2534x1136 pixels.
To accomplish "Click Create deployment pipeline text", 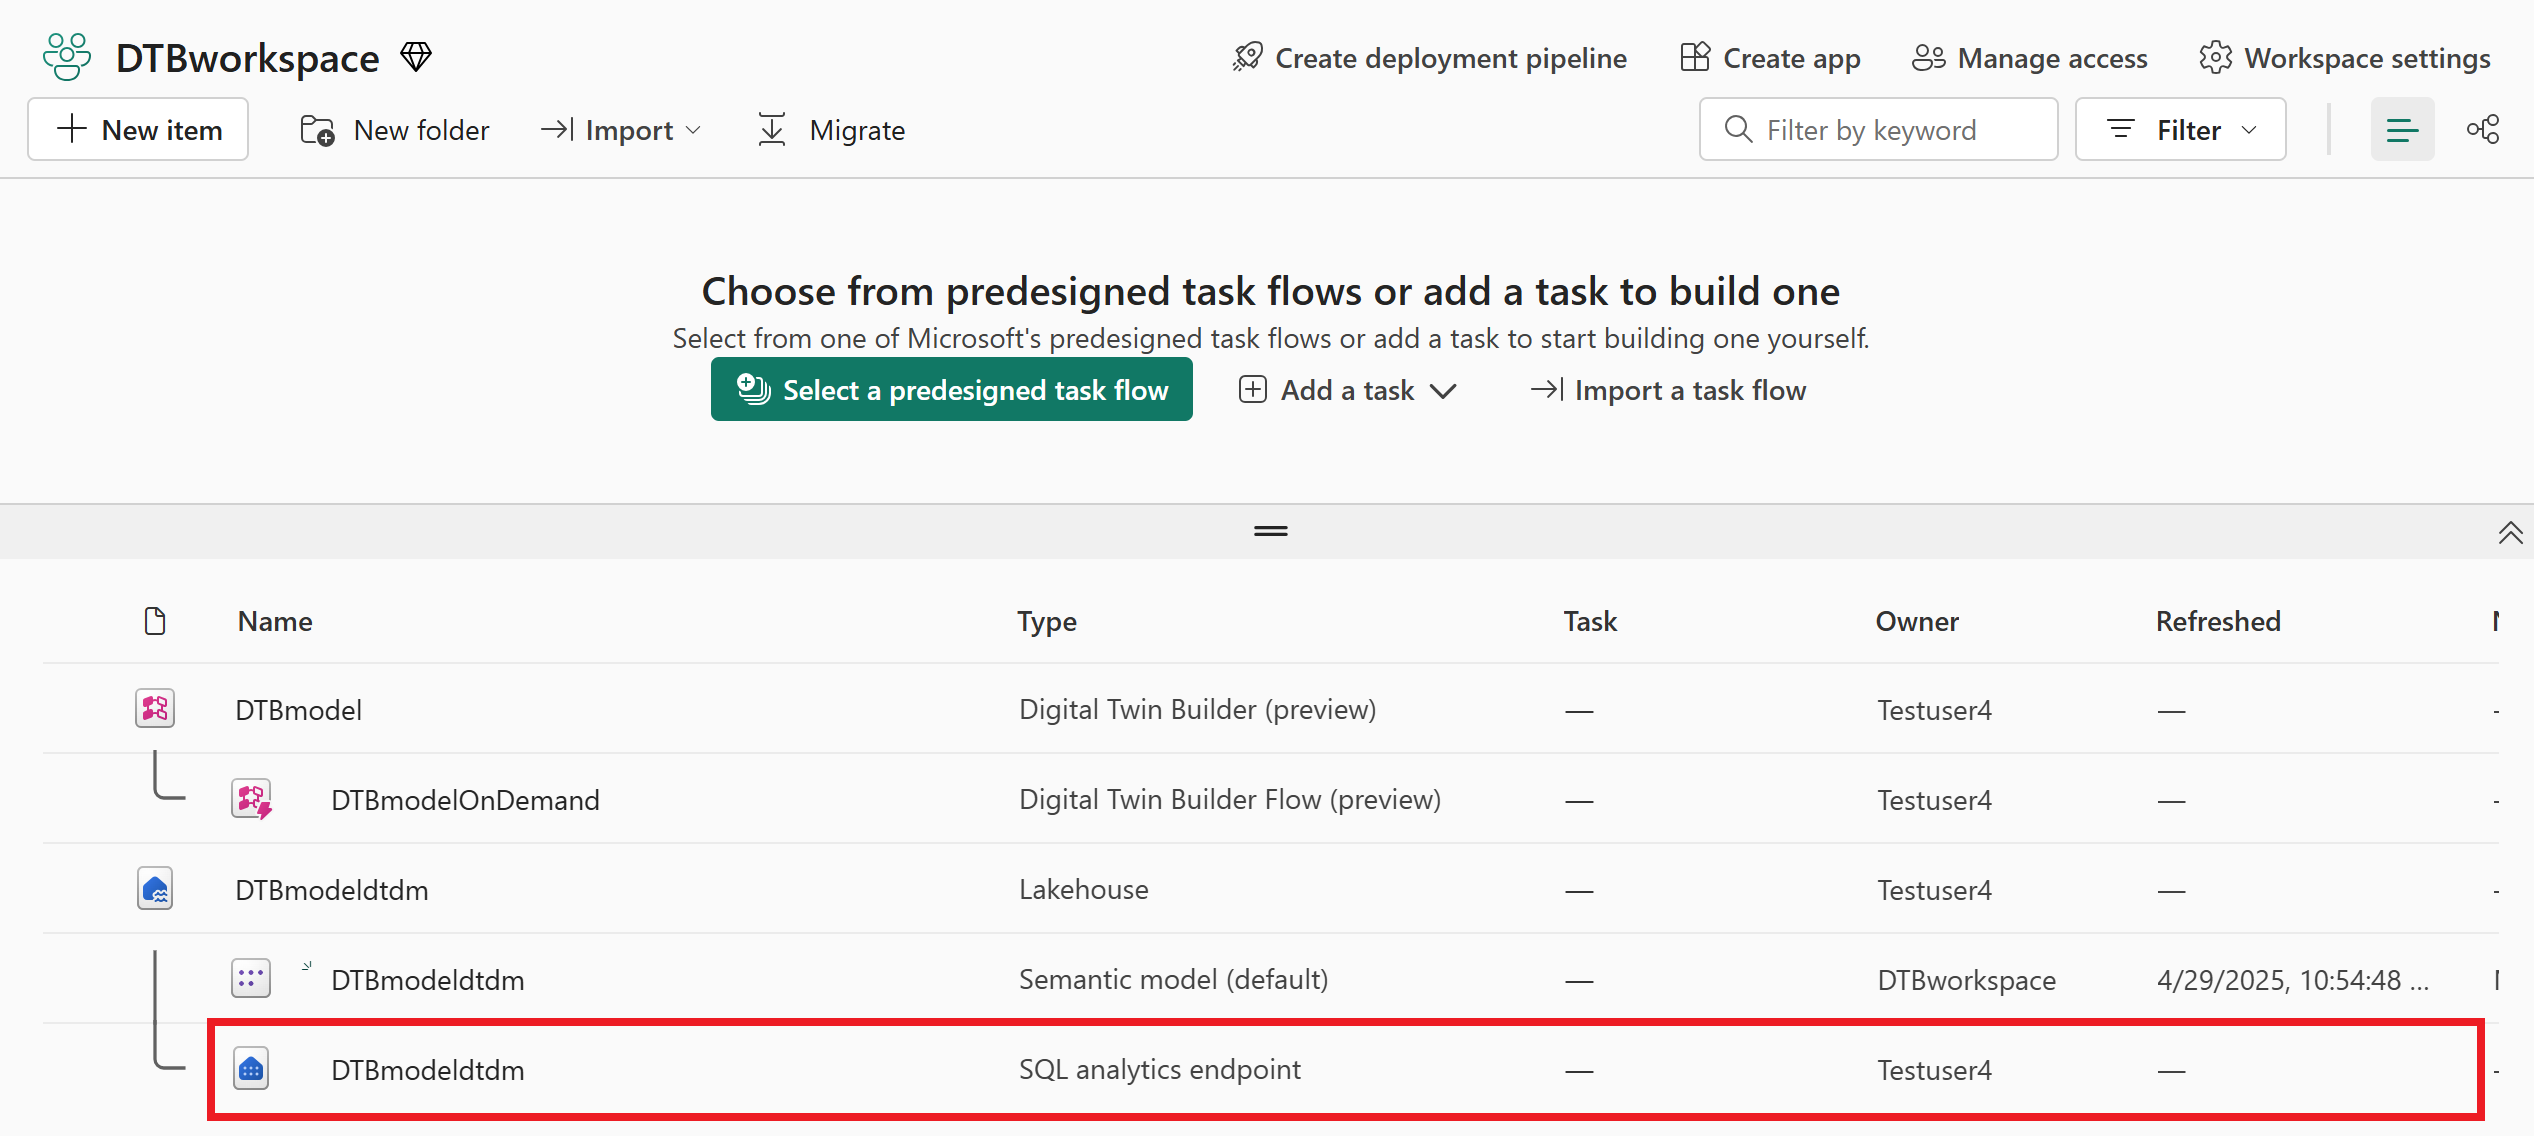I will (1451, 58).
